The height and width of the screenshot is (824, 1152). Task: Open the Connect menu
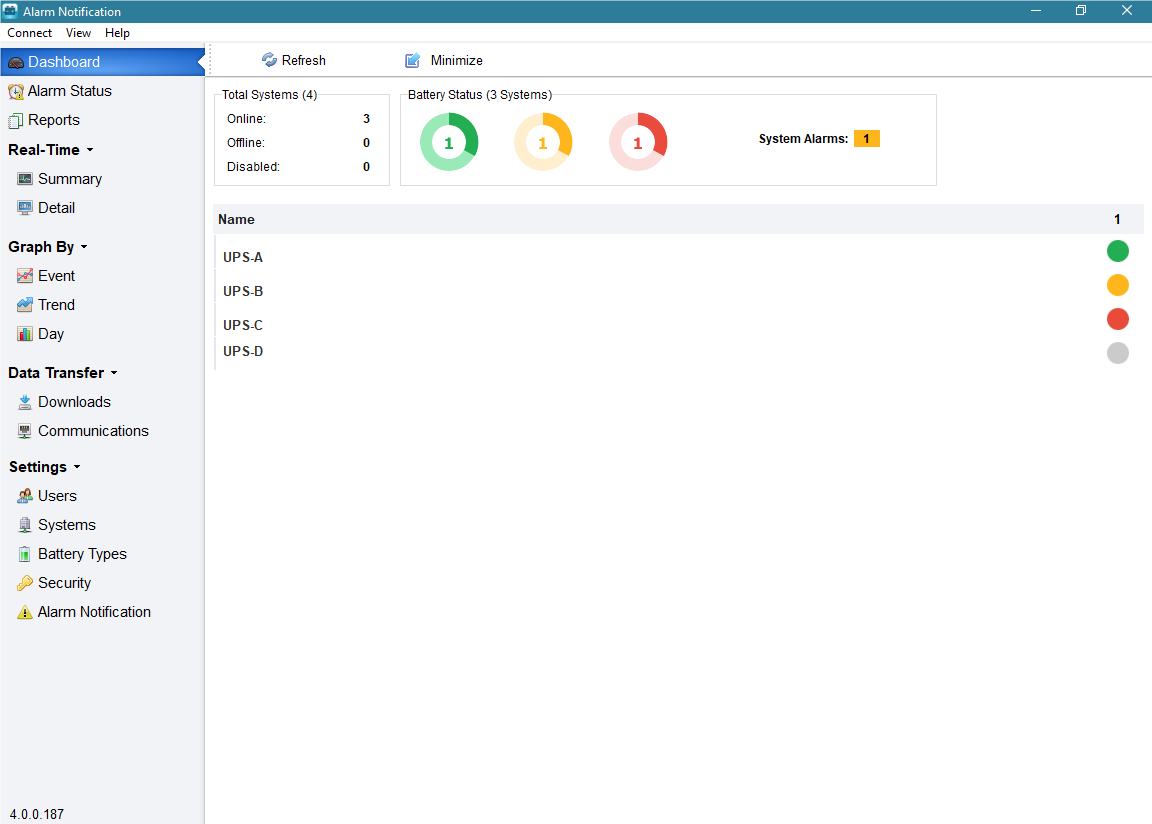click(x=29, y=33)
